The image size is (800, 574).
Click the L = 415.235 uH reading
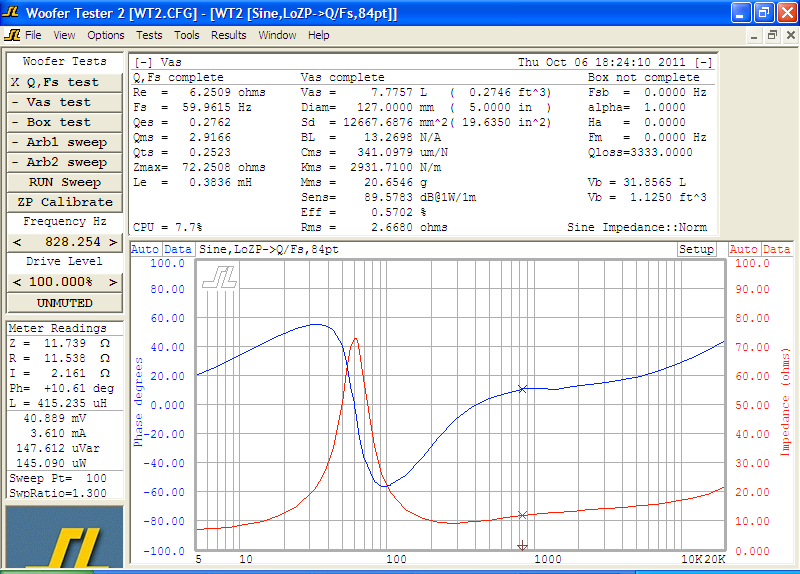coord(58,403)
